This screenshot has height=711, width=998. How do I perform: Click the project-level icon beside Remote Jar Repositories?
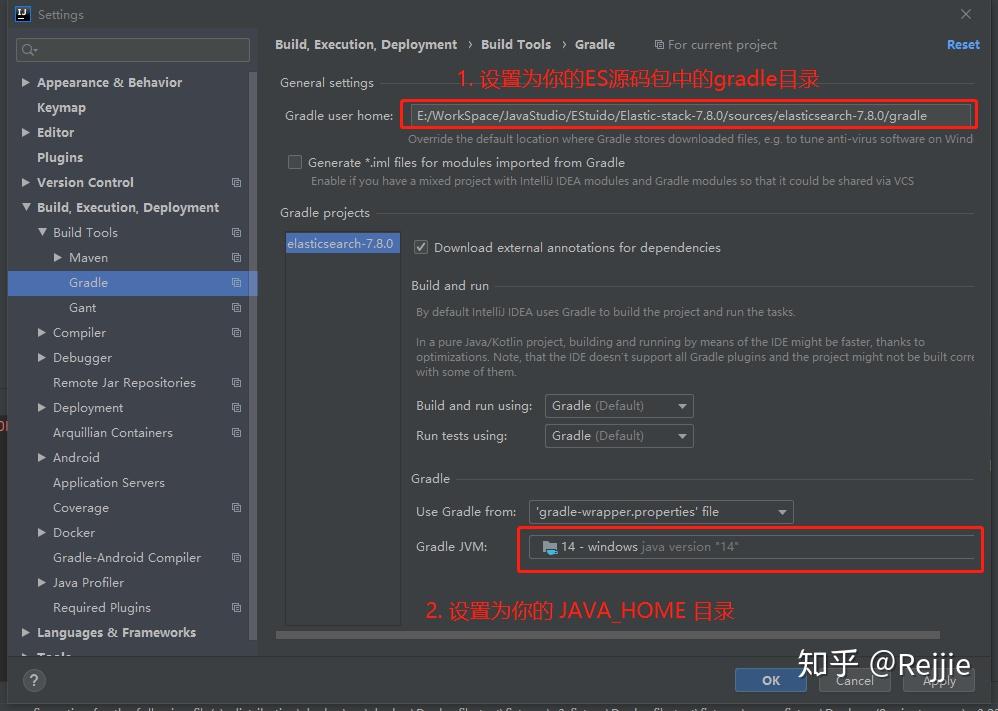[236, 383]
